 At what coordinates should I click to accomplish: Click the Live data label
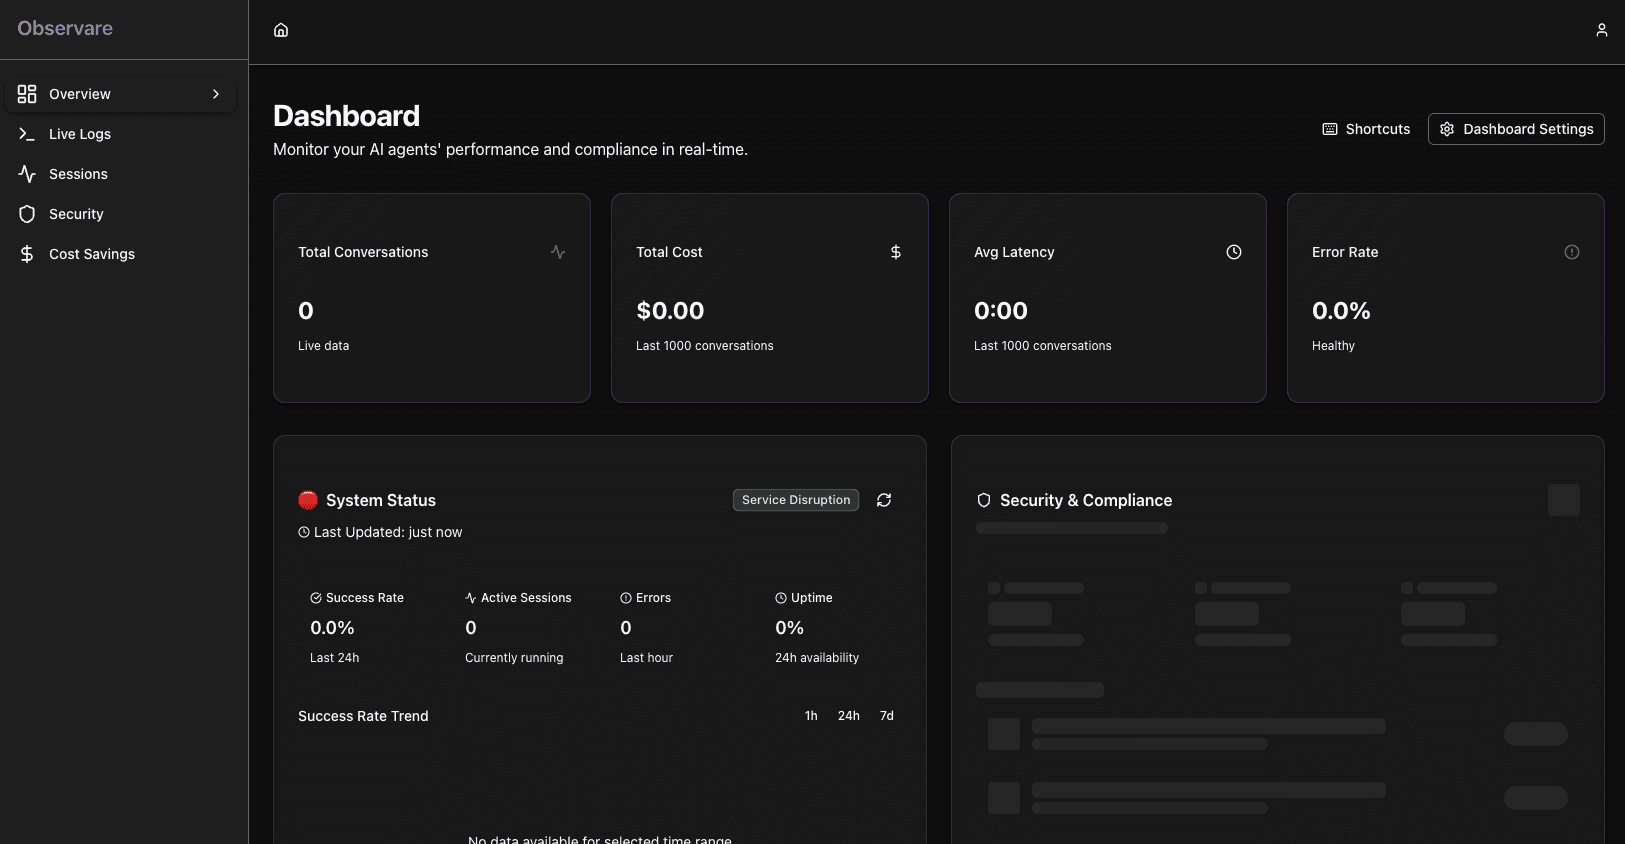tap(324, 346)
